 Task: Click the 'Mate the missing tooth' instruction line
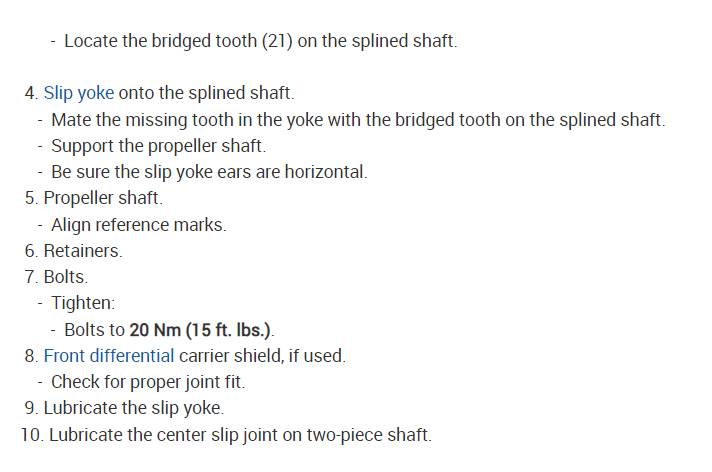pos(357,119)
